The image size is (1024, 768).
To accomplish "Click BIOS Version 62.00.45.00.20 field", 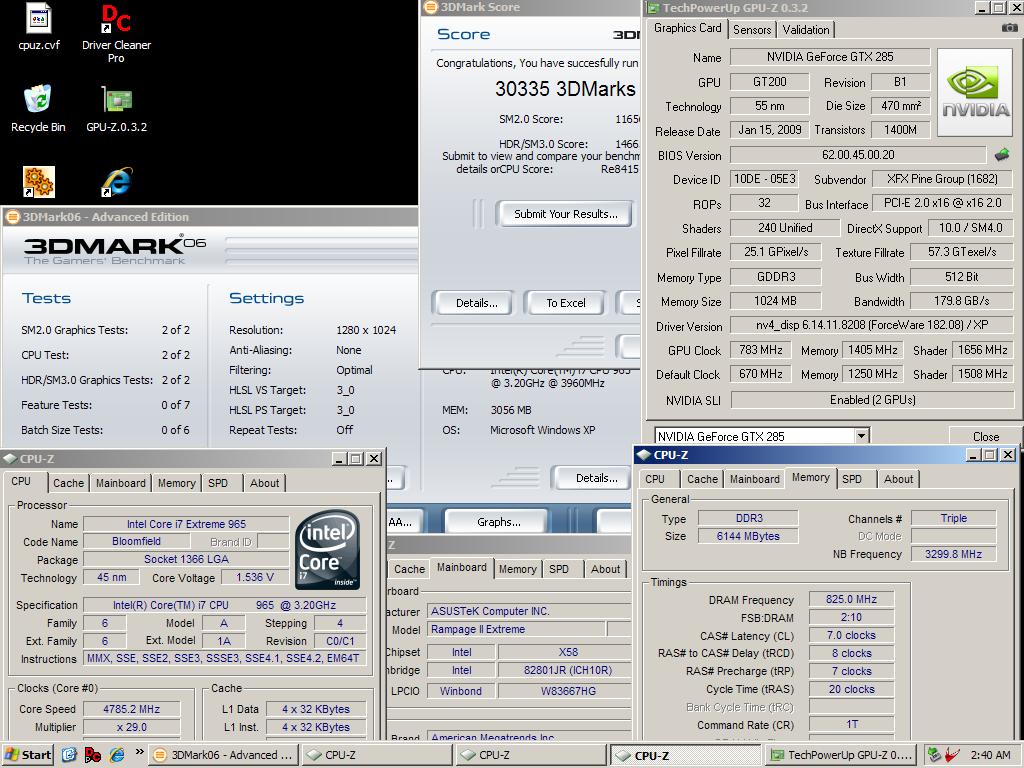I will point(858,155).
